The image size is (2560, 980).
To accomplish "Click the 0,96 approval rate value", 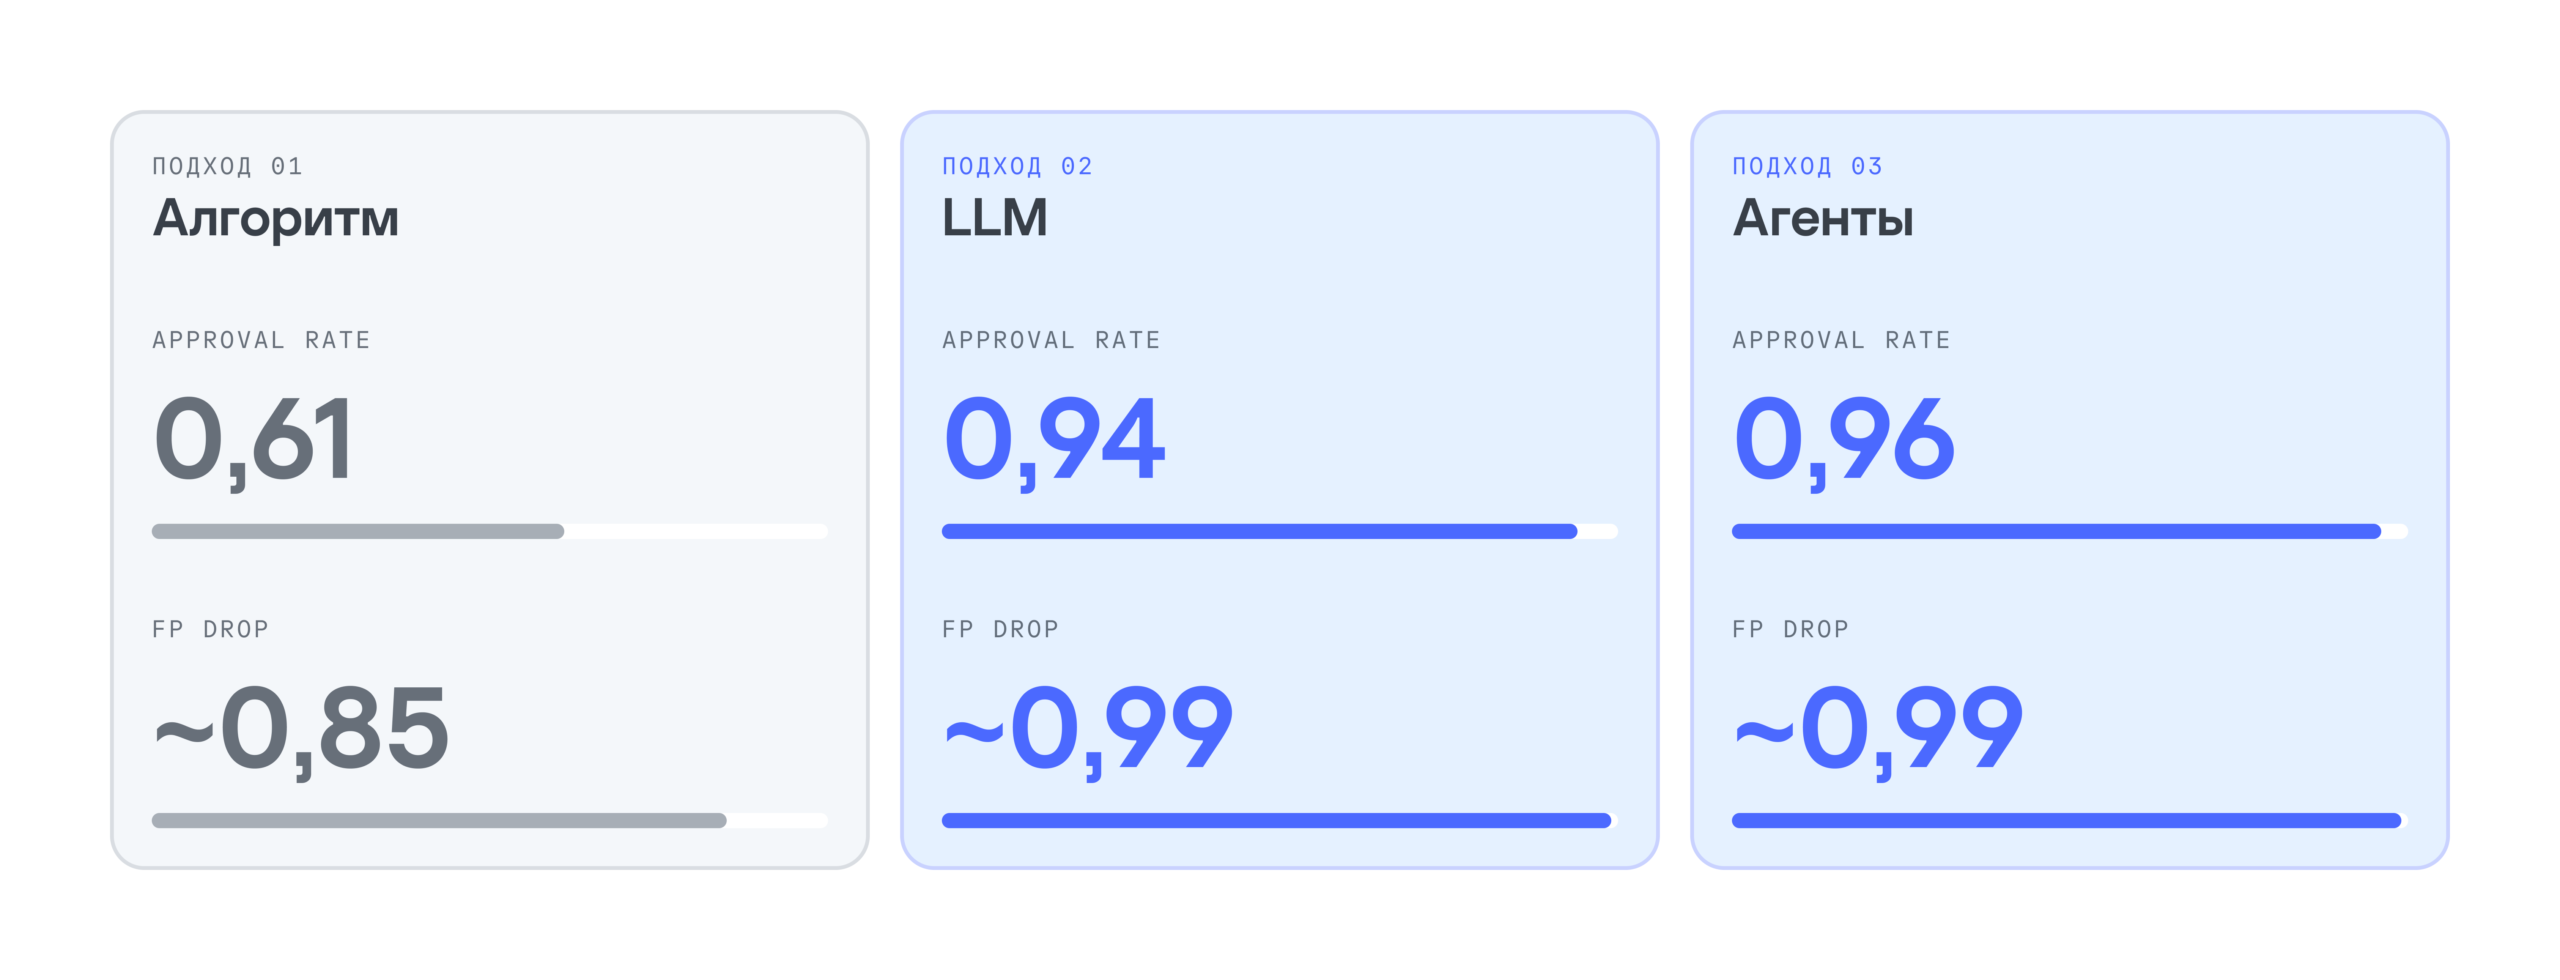I will coord(1843,440).
